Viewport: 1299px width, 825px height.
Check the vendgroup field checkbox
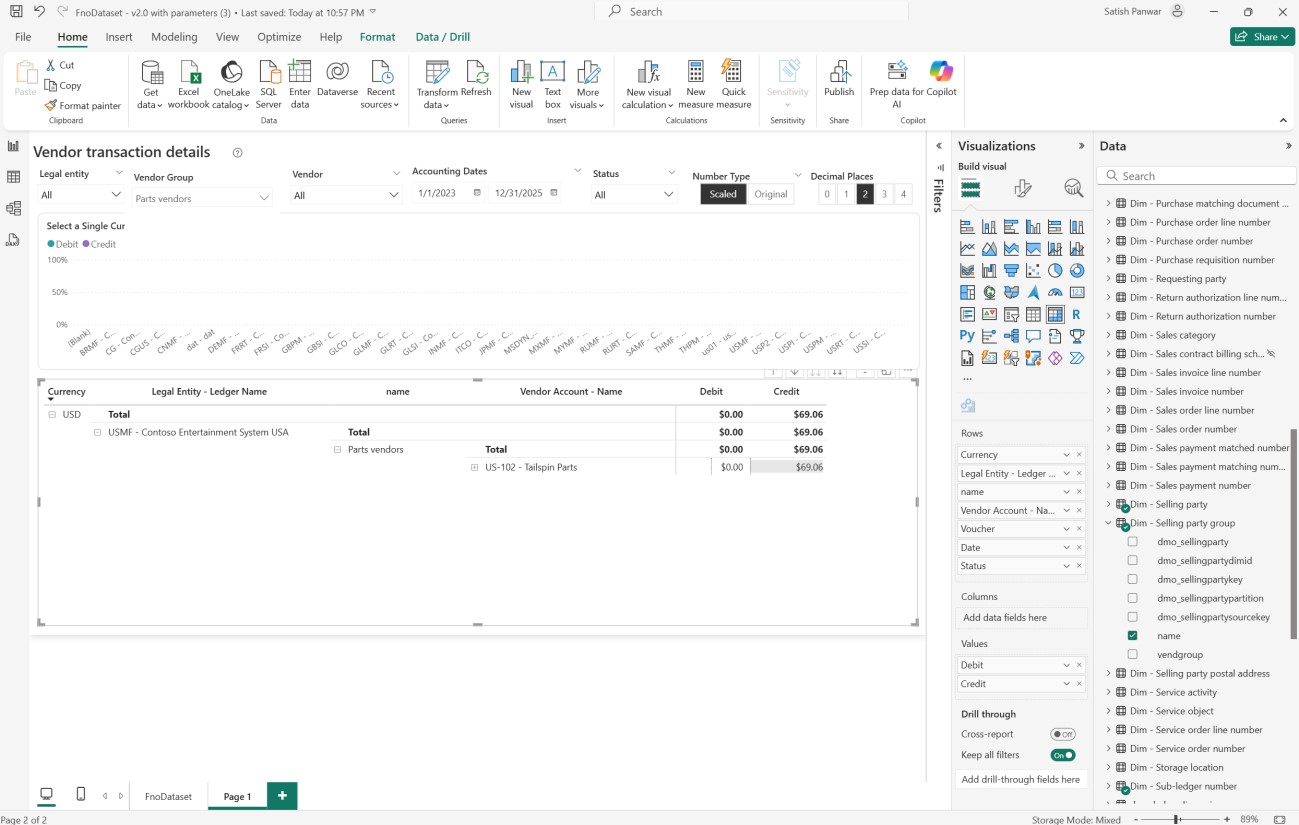1133,654
